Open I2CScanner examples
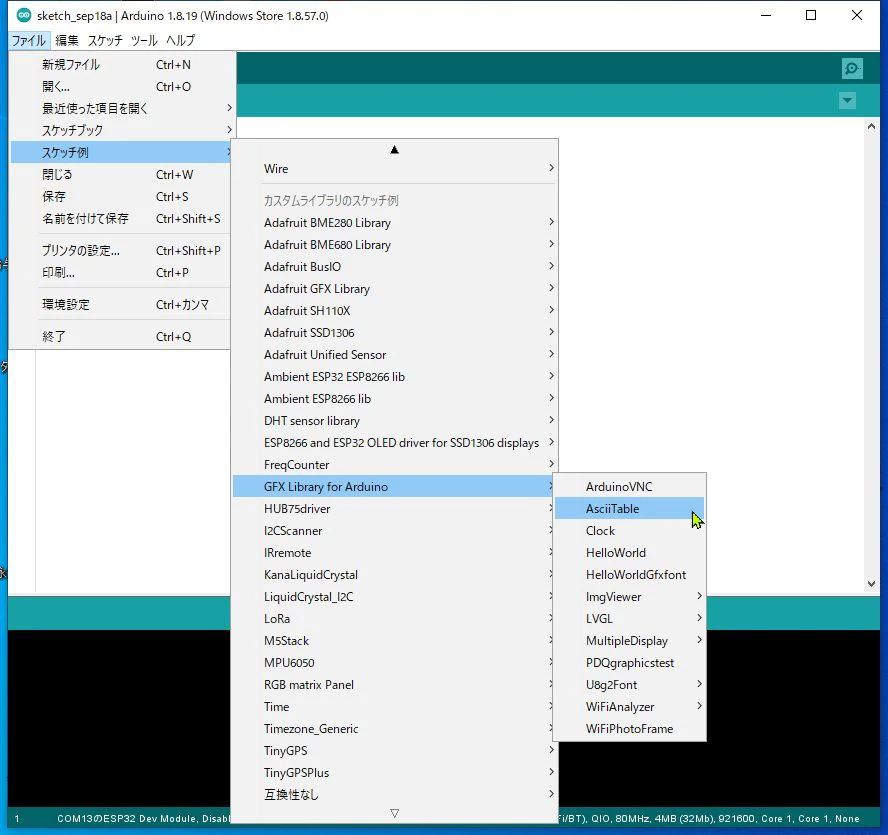This screenshot has width=888, height=835. pos(392,531)
